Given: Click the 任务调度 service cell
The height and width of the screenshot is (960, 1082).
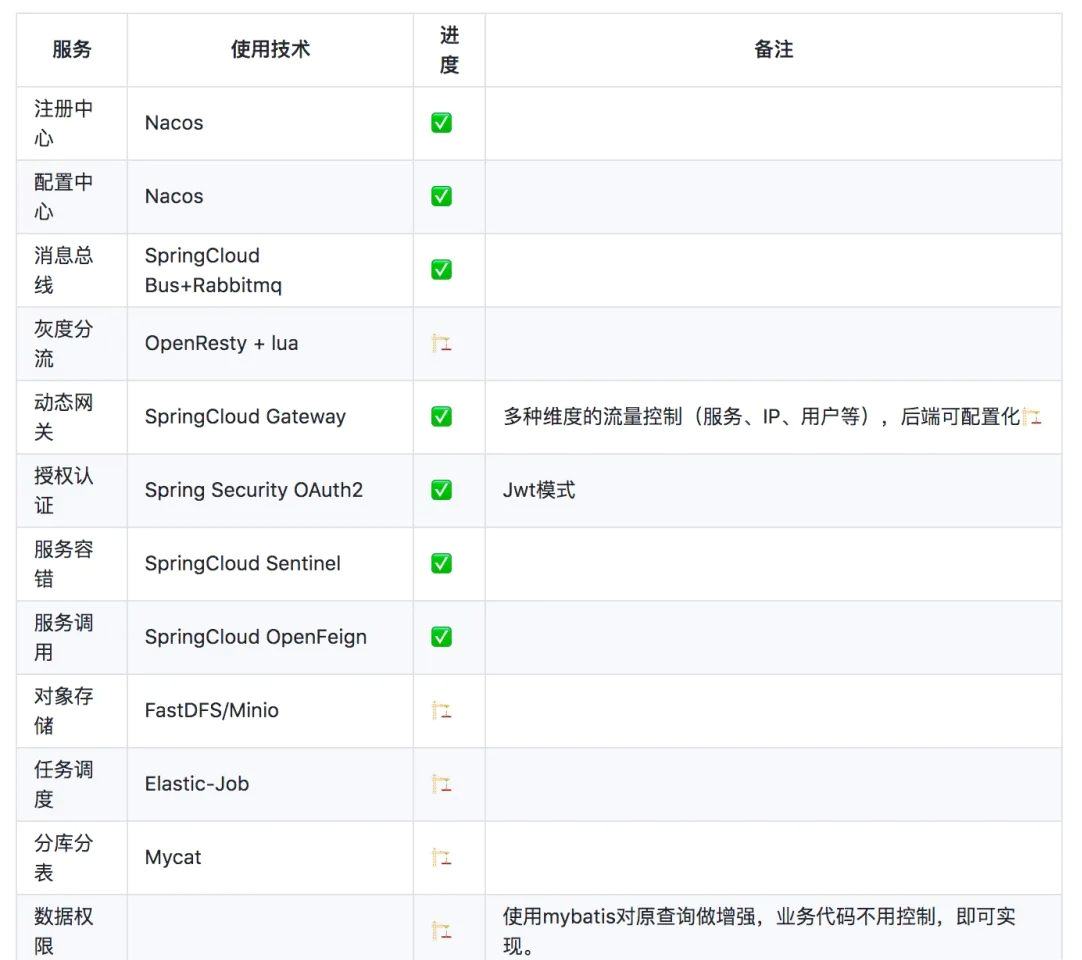Looking at the screenshot, I should coord(72,784).
